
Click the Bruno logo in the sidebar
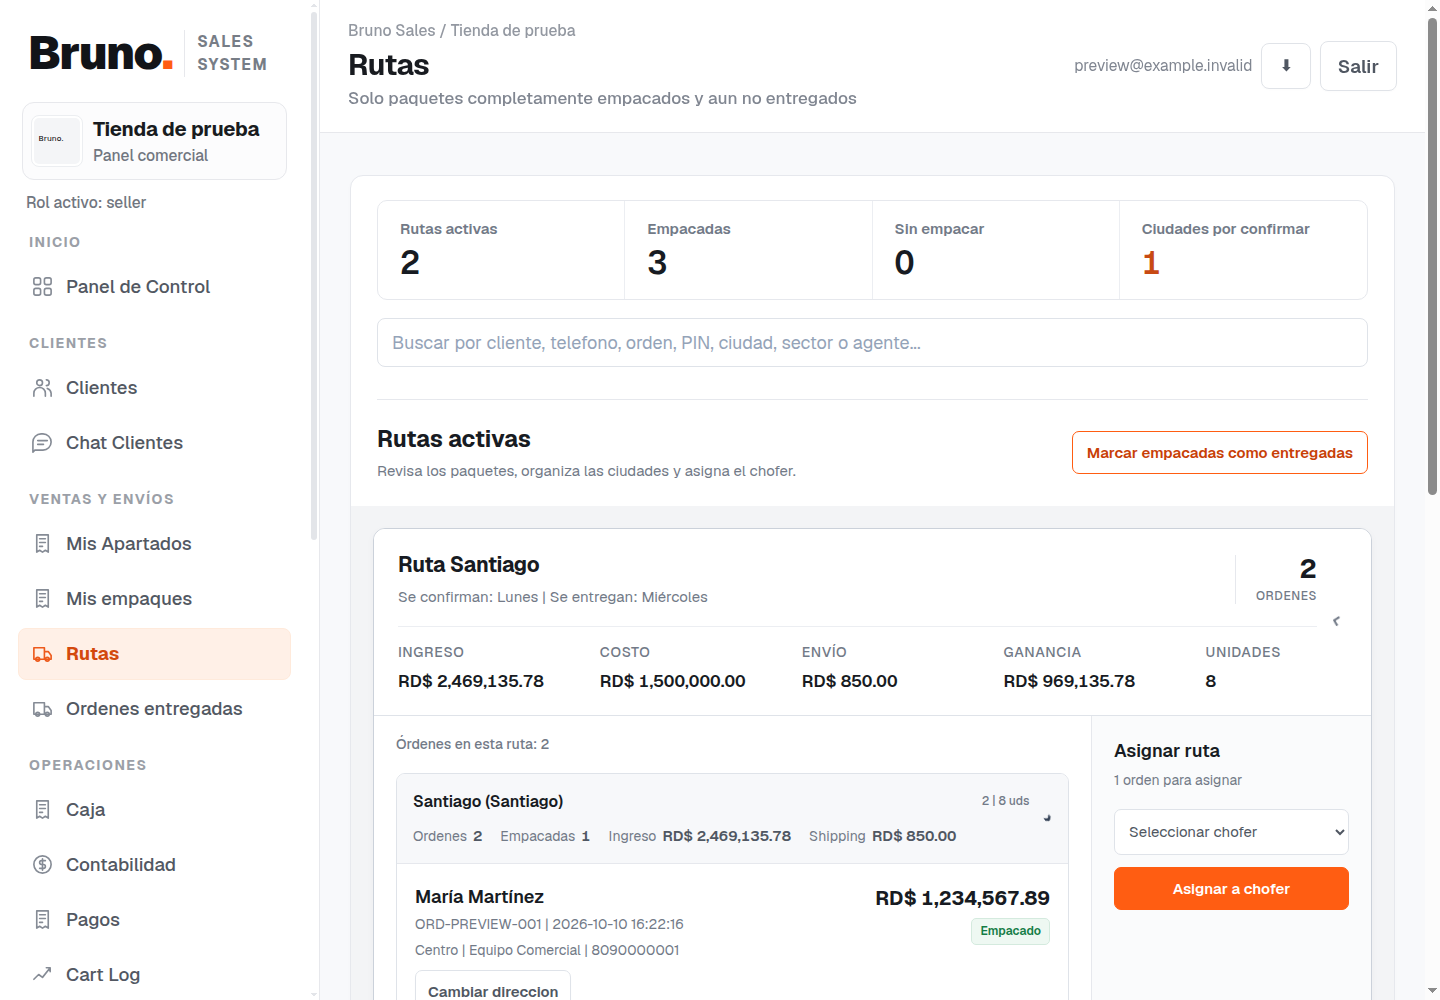click(101, 53)
